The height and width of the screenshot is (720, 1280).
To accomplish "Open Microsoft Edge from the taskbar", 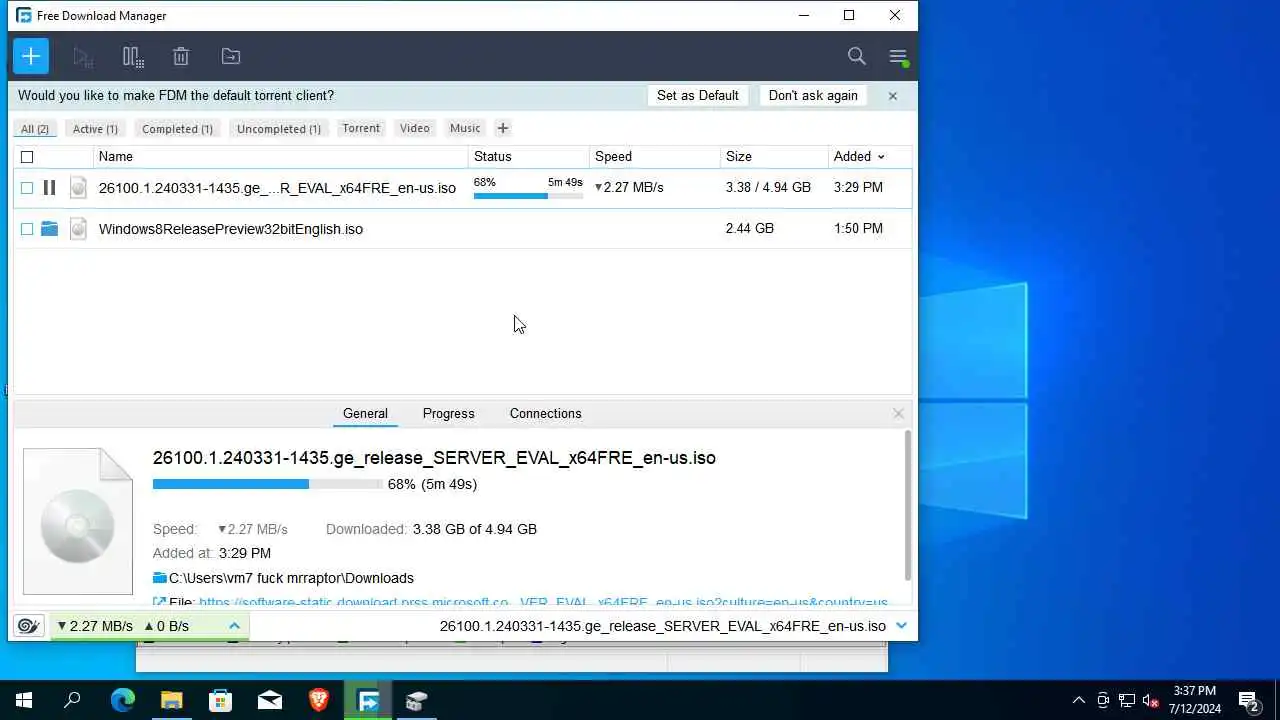I will click(122, 700).
